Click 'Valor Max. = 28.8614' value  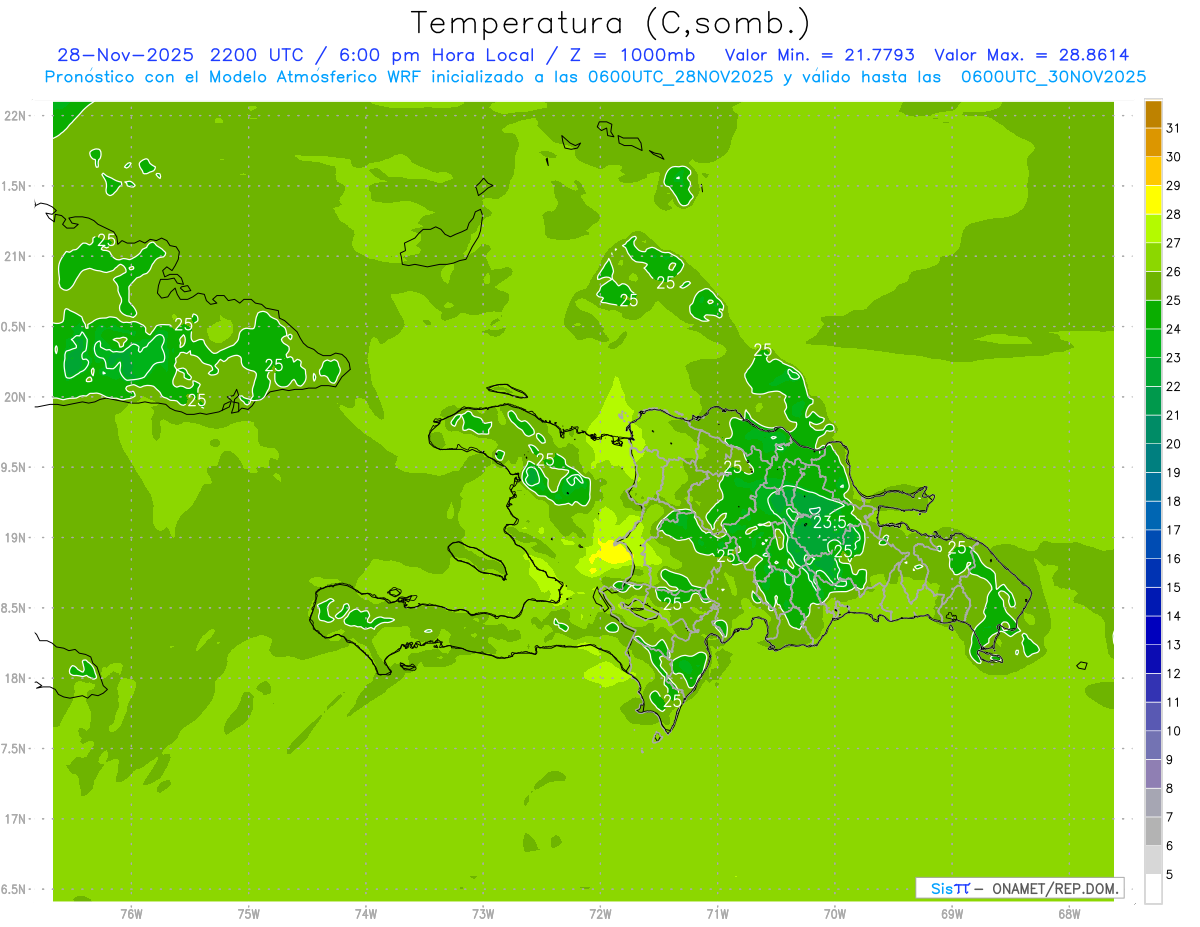[x=1032, y=55]
